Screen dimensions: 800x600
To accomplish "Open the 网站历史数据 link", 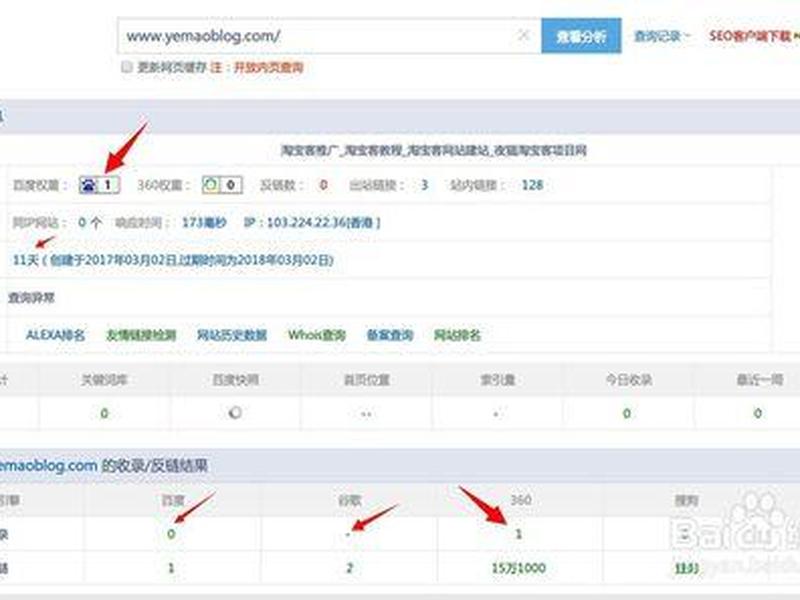I will 232,335.
